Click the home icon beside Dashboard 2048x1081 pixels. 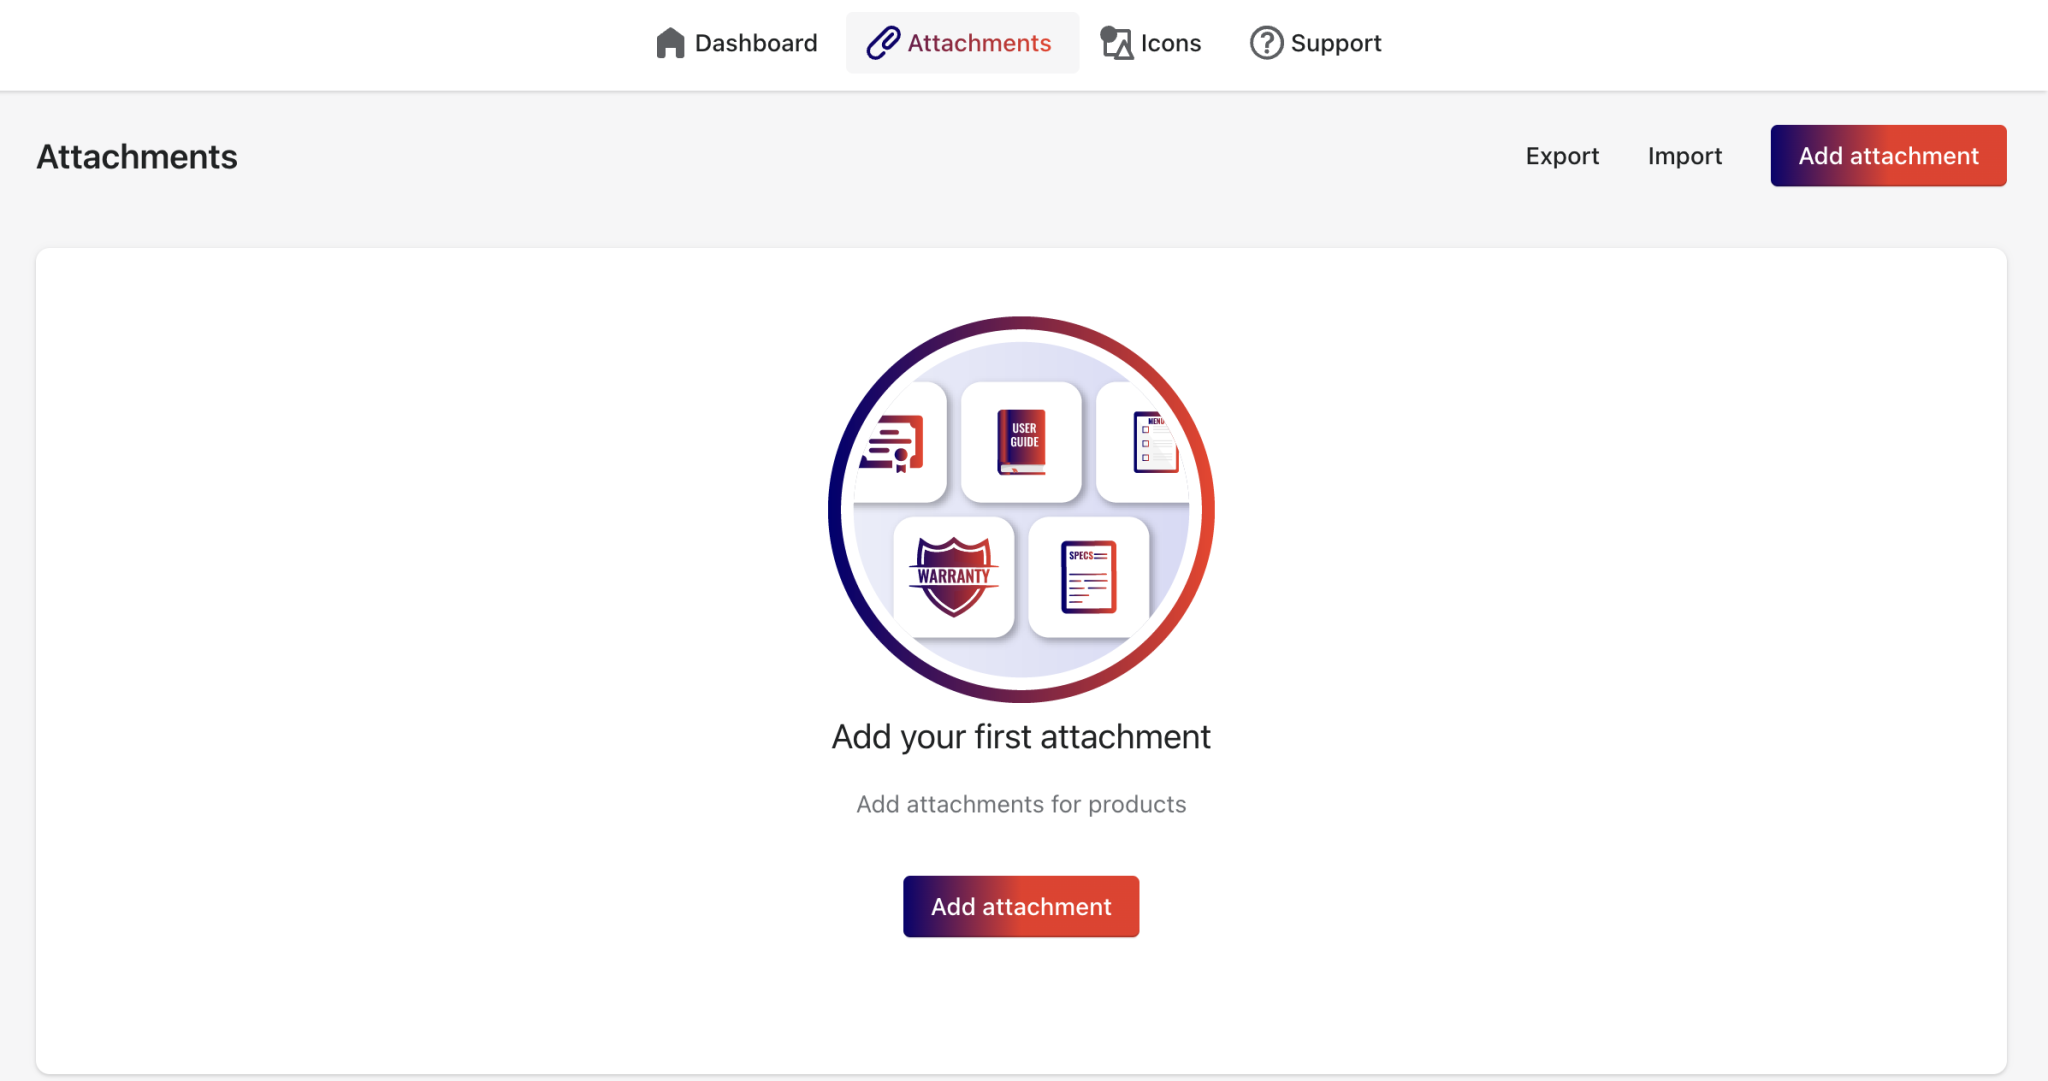click(x=669, y=42)
